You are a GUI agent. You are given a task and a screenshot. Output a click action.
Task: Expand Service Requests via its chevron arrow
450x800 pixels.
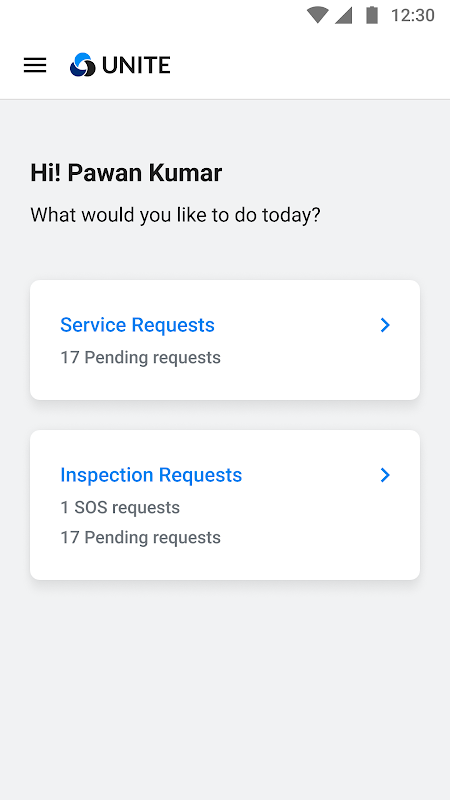(x=385, y=325)
